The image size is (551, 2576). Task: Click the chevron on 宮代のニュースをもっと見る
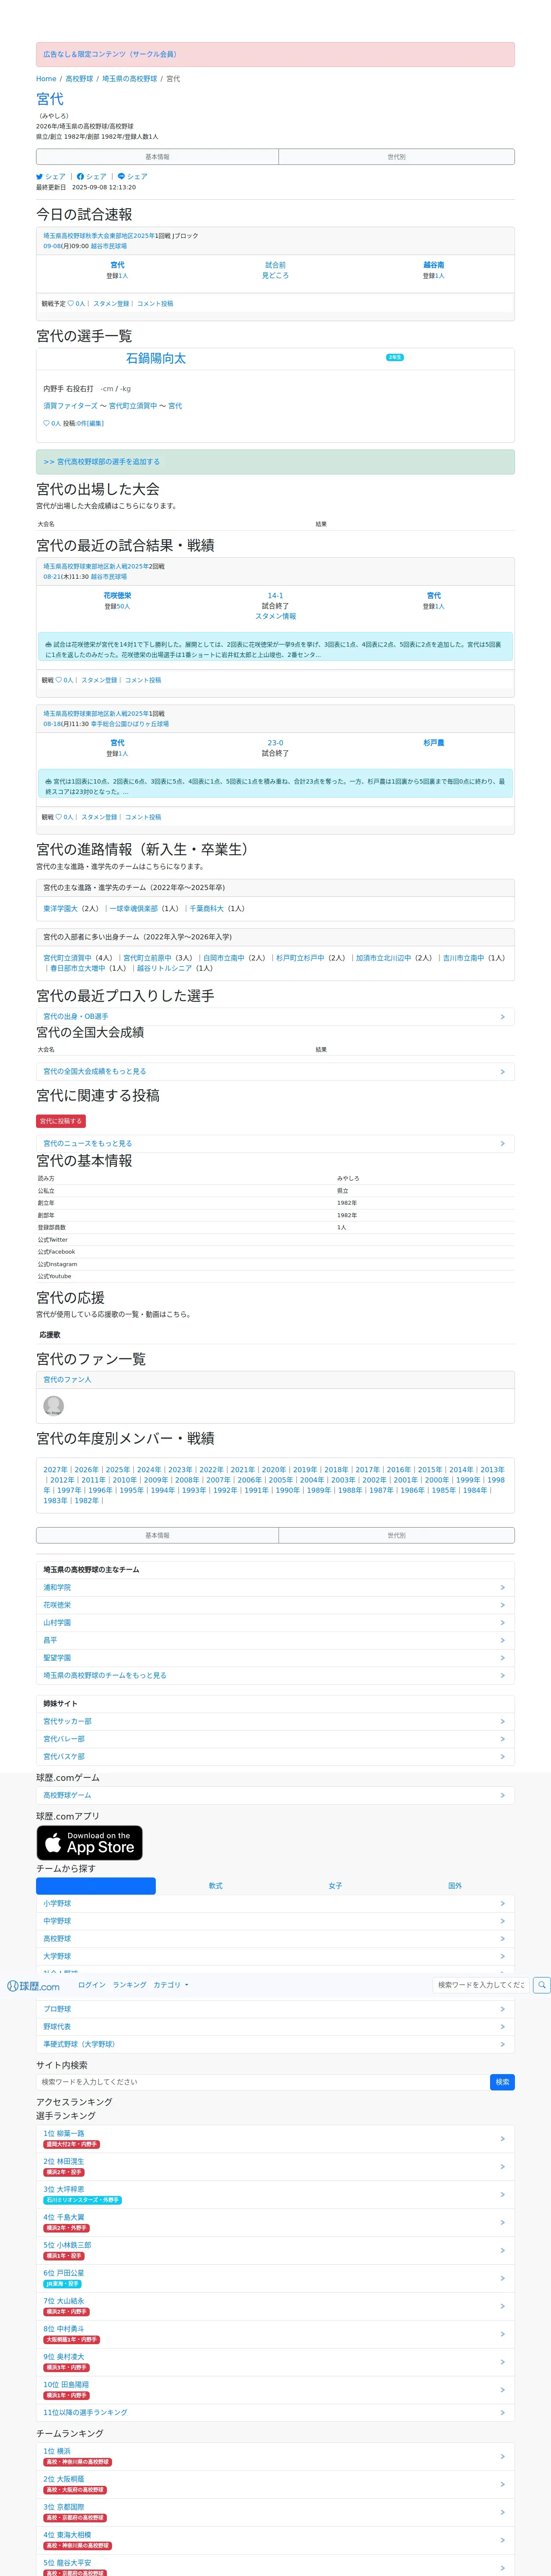coord(502,1144)
